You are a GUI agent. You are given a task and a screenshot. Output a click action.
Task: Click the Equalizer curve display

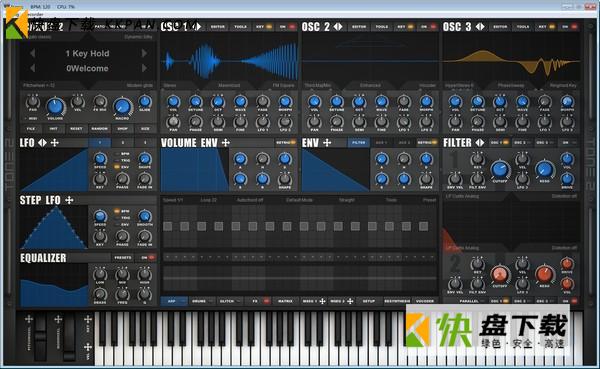click(x=54, y=285)
